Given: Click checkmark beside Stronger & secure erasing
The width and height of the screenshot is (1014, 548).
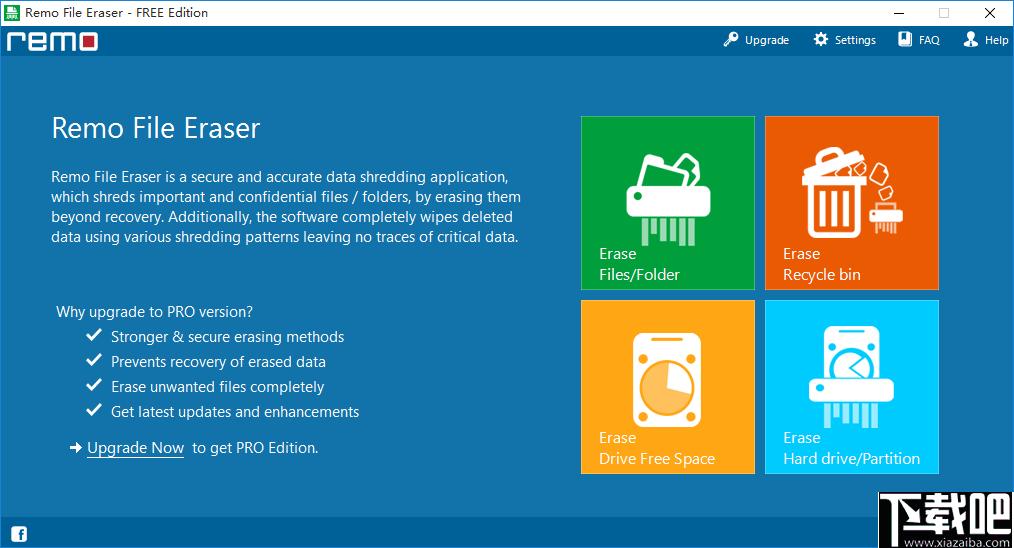Looking at the screenshot, I should point(94,335).
